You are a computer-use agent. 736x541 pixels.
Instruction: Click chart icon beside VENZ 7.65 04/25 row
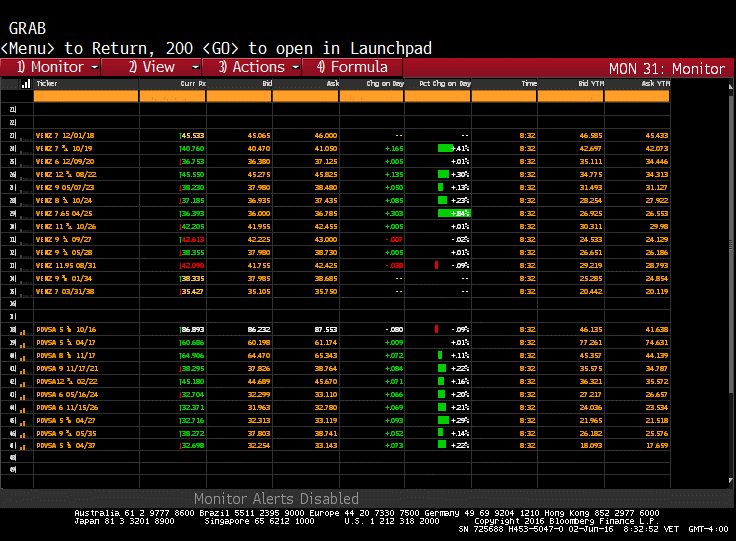[x=26, y=213]
